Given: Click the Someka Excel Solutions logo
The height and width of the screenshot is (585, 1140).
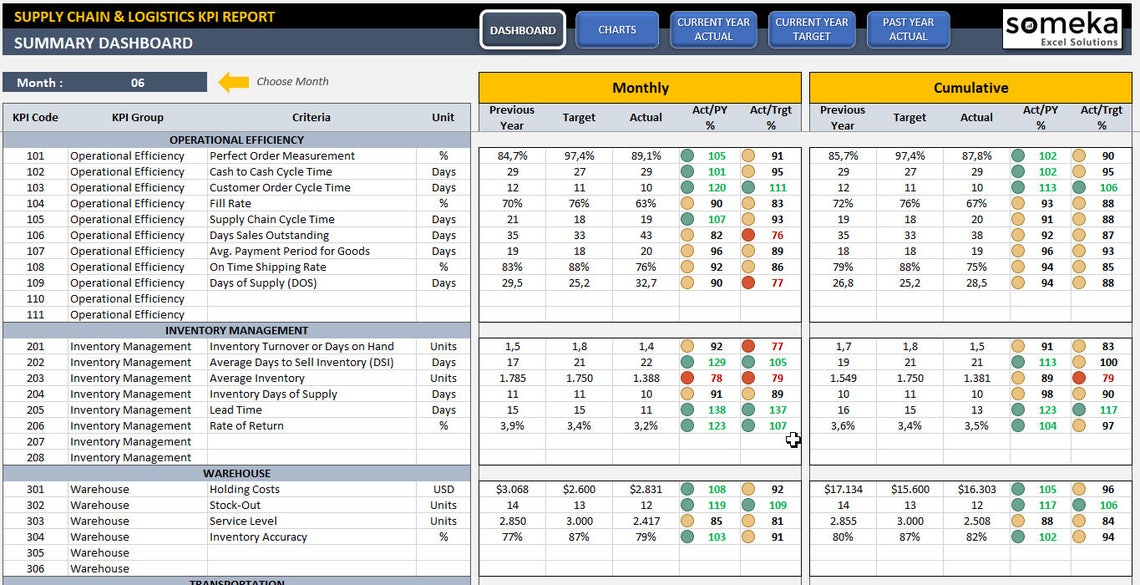Looking at the screenshot, I should [x=1061, y=29].
